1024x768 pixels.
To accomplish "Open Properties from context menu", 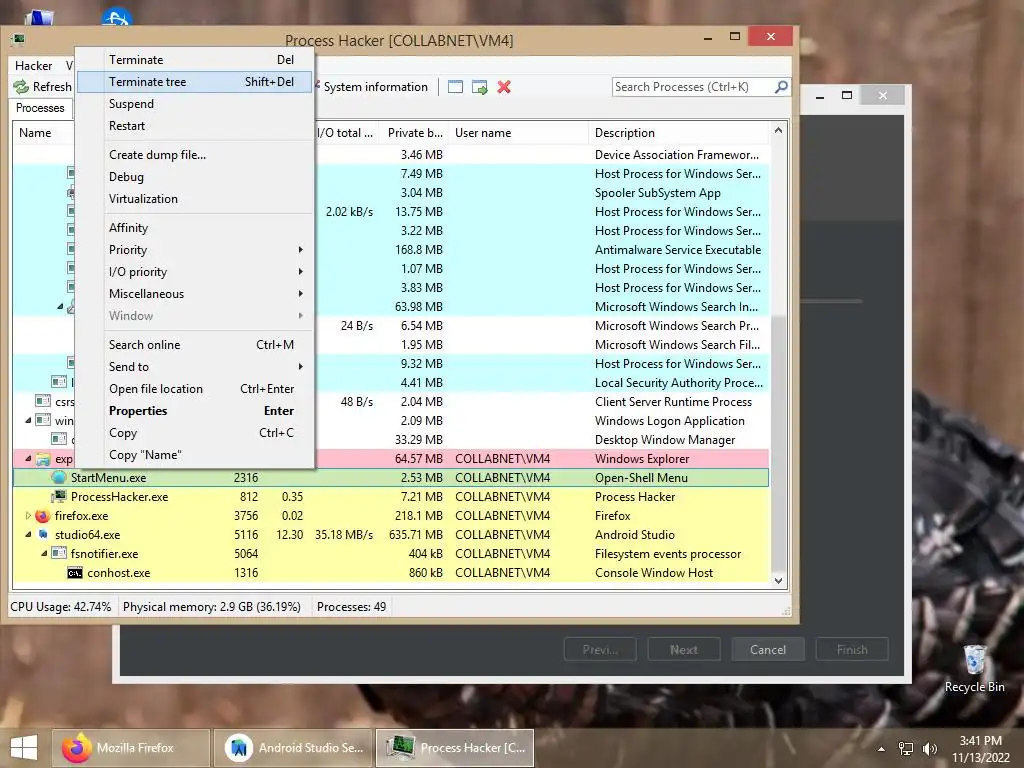I will pos(195,411).
